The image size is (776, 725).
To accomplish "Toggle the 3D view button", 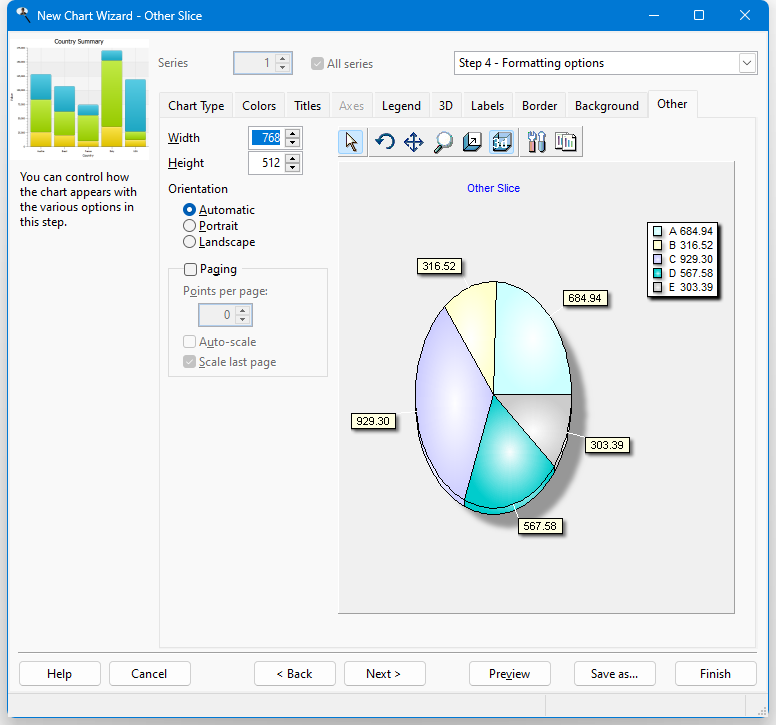I will pos(501,142).
